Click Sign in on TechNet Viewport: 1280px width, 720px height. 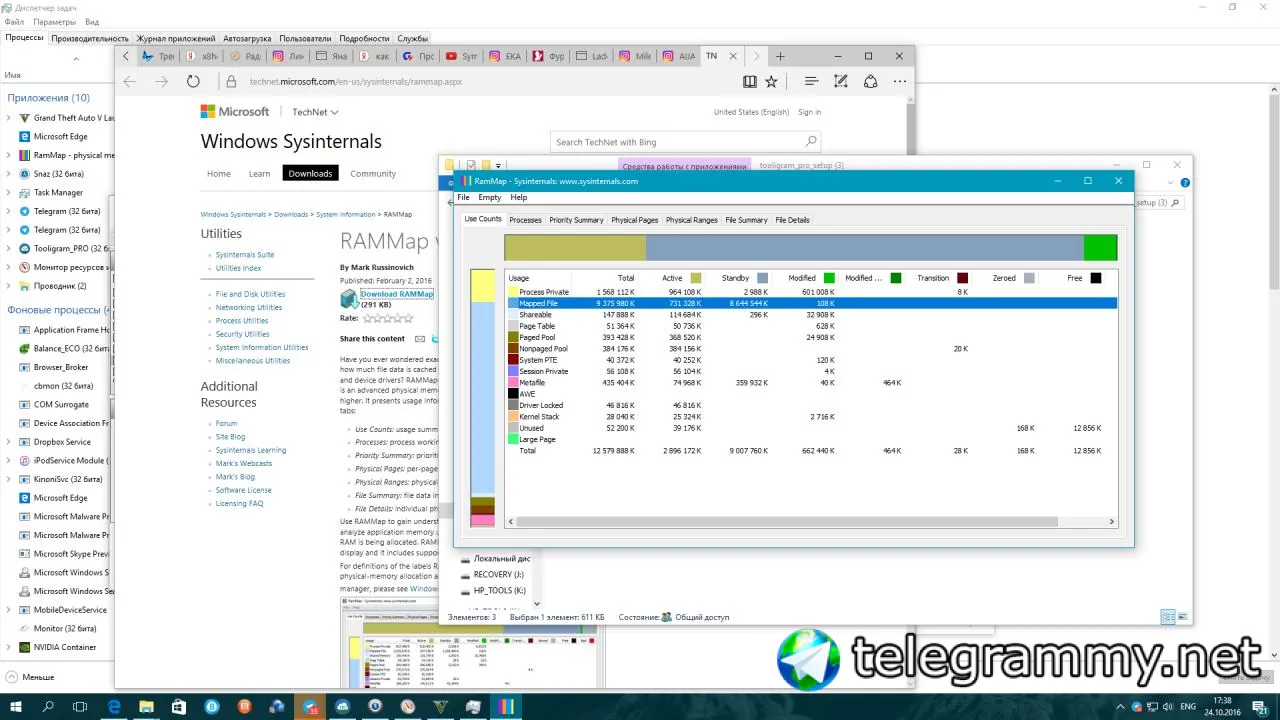tap(810, 112)
